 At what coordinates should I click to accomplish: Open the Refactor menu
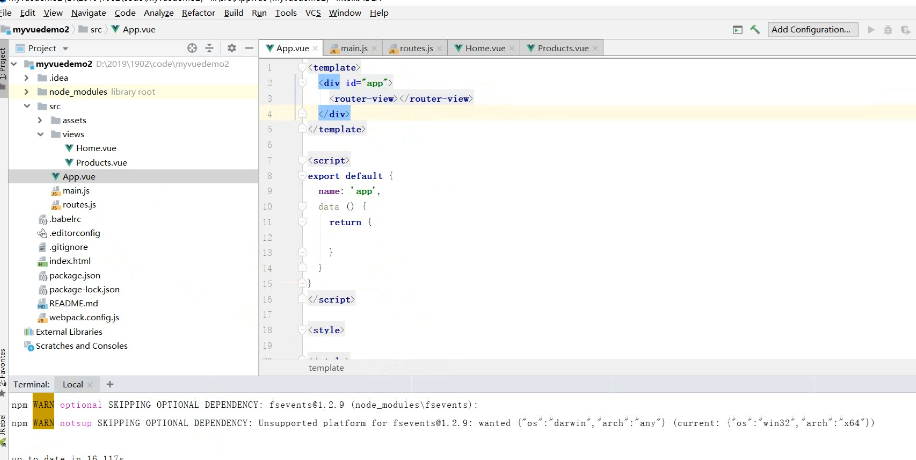point(198,13)
